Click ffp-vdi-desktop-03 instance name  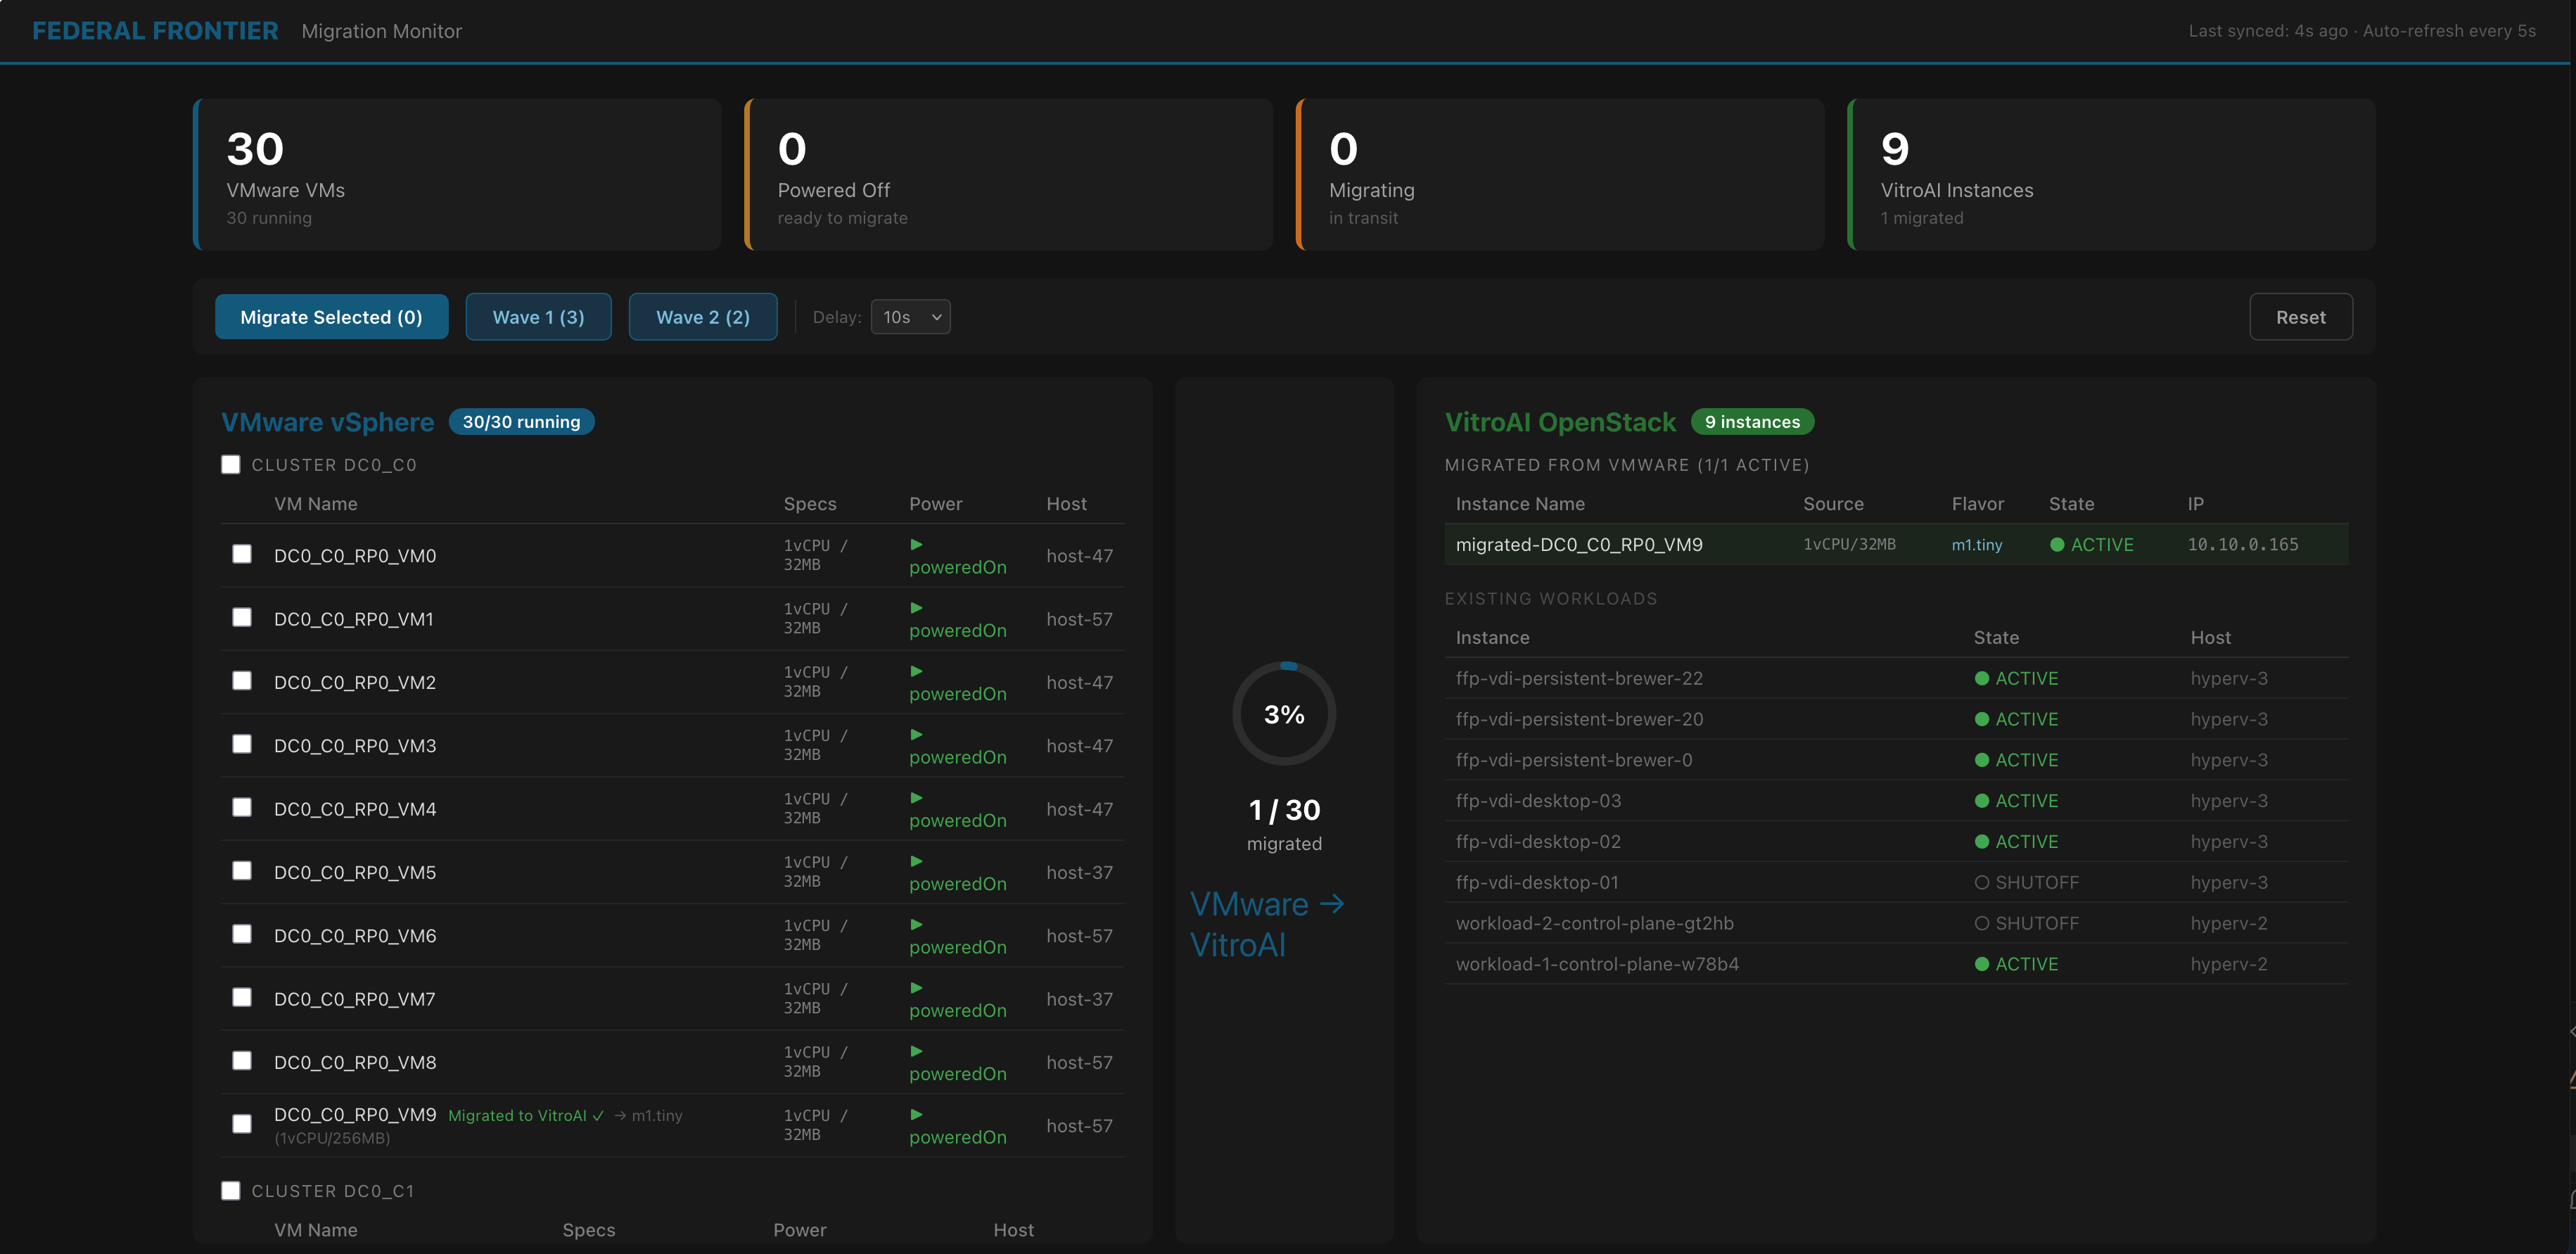1538,801
